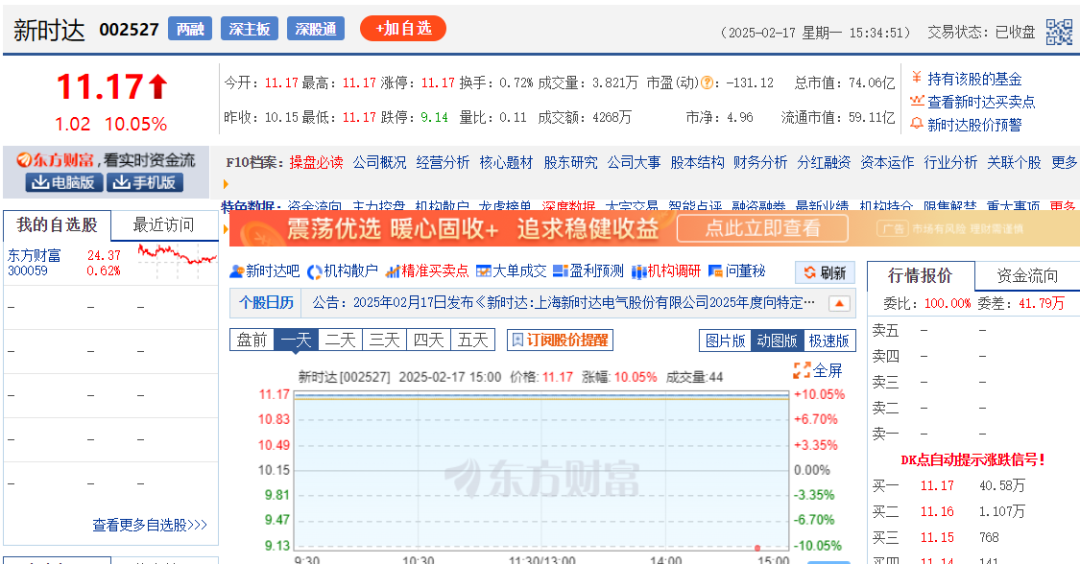Switch to the 最近访问 tab

click(x=164, y=224)
